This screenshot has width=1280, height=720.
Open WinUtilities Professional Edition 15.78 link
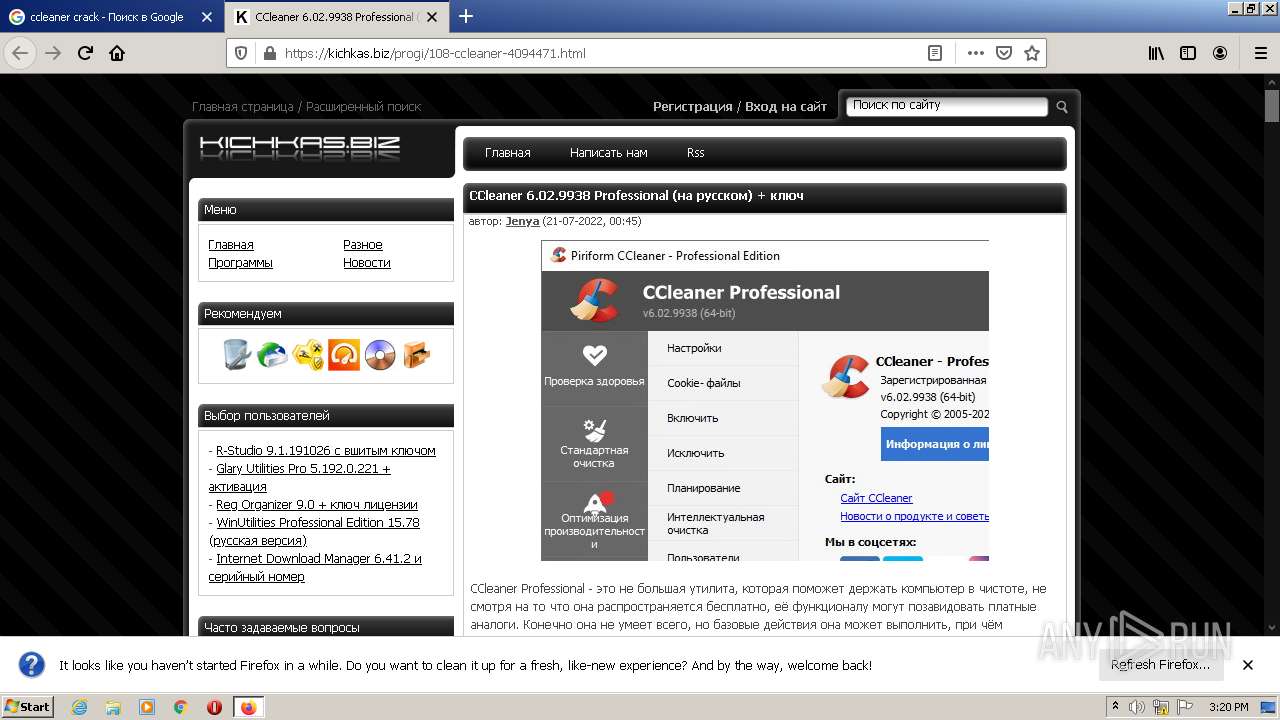click(x=314, y=531)
